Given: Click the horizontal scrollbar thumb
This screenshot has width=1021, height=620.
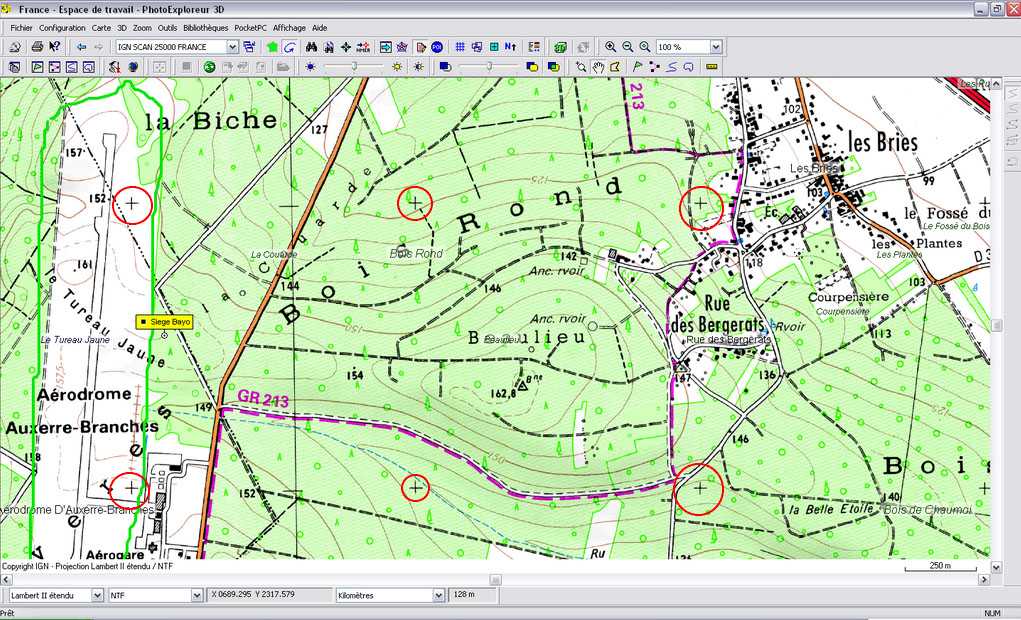Looking at the screenshot, I should 496,580.
